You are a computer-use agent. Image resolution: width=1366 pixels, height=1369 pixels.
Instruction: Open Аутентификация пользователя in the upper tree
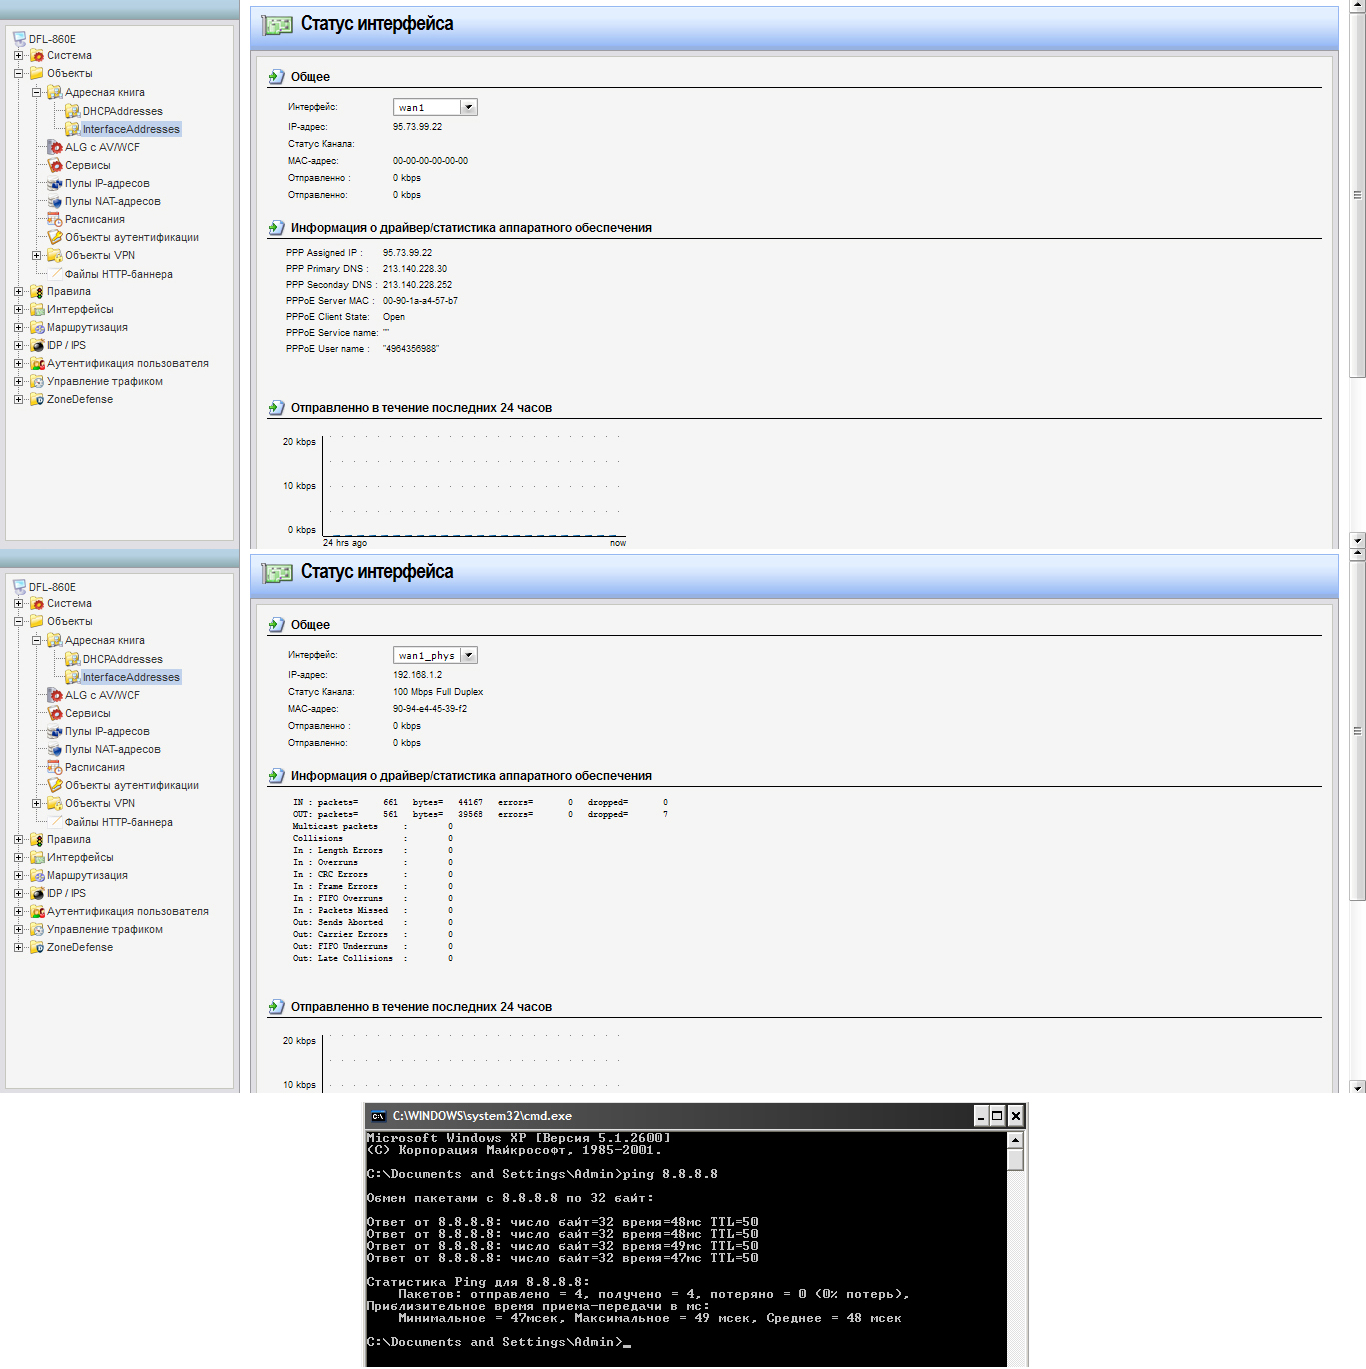[127, 363]
